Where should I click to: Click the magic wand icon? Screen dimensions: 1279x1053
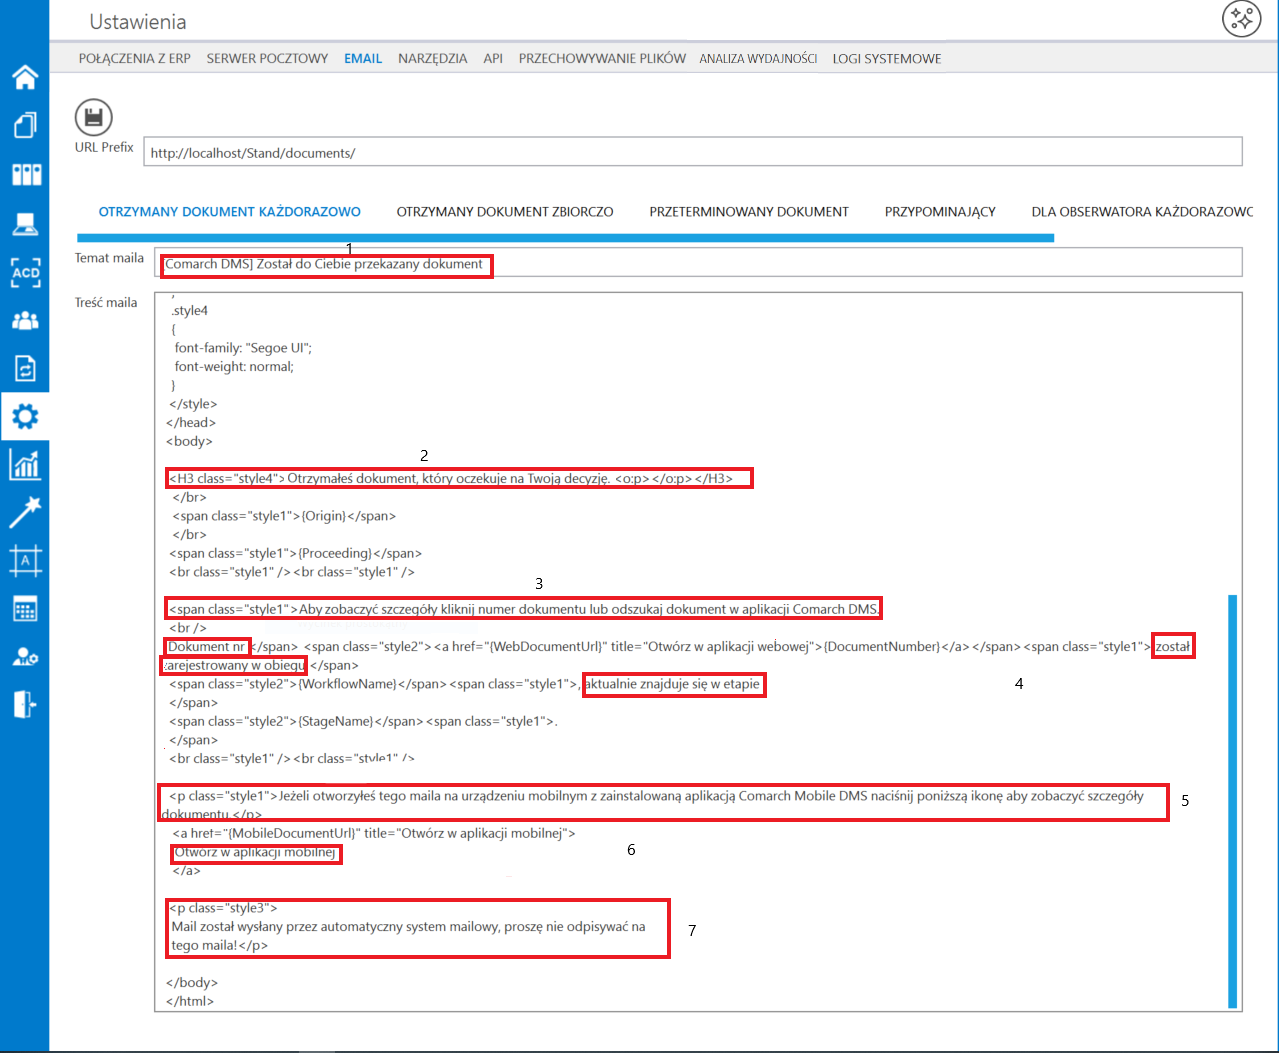[x=25, y=511]
